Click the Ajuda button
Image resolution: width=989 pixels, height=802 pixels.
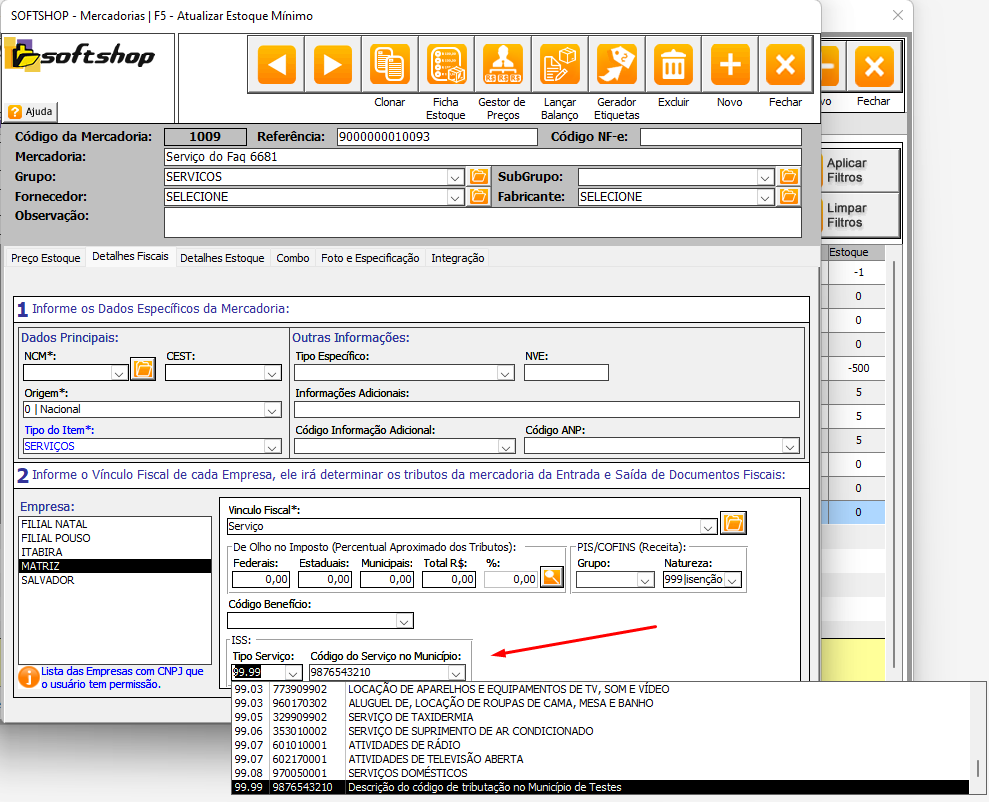[32, 111]
